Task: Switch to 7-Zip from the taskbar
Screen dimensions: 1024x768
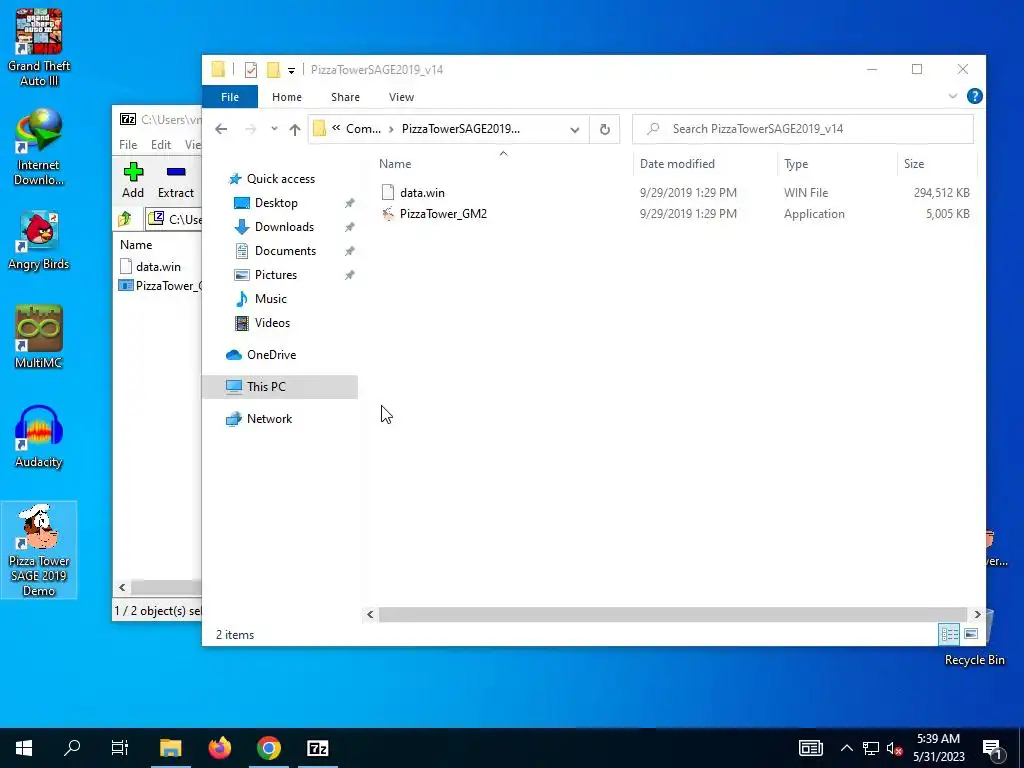Action: click(317, 748)
